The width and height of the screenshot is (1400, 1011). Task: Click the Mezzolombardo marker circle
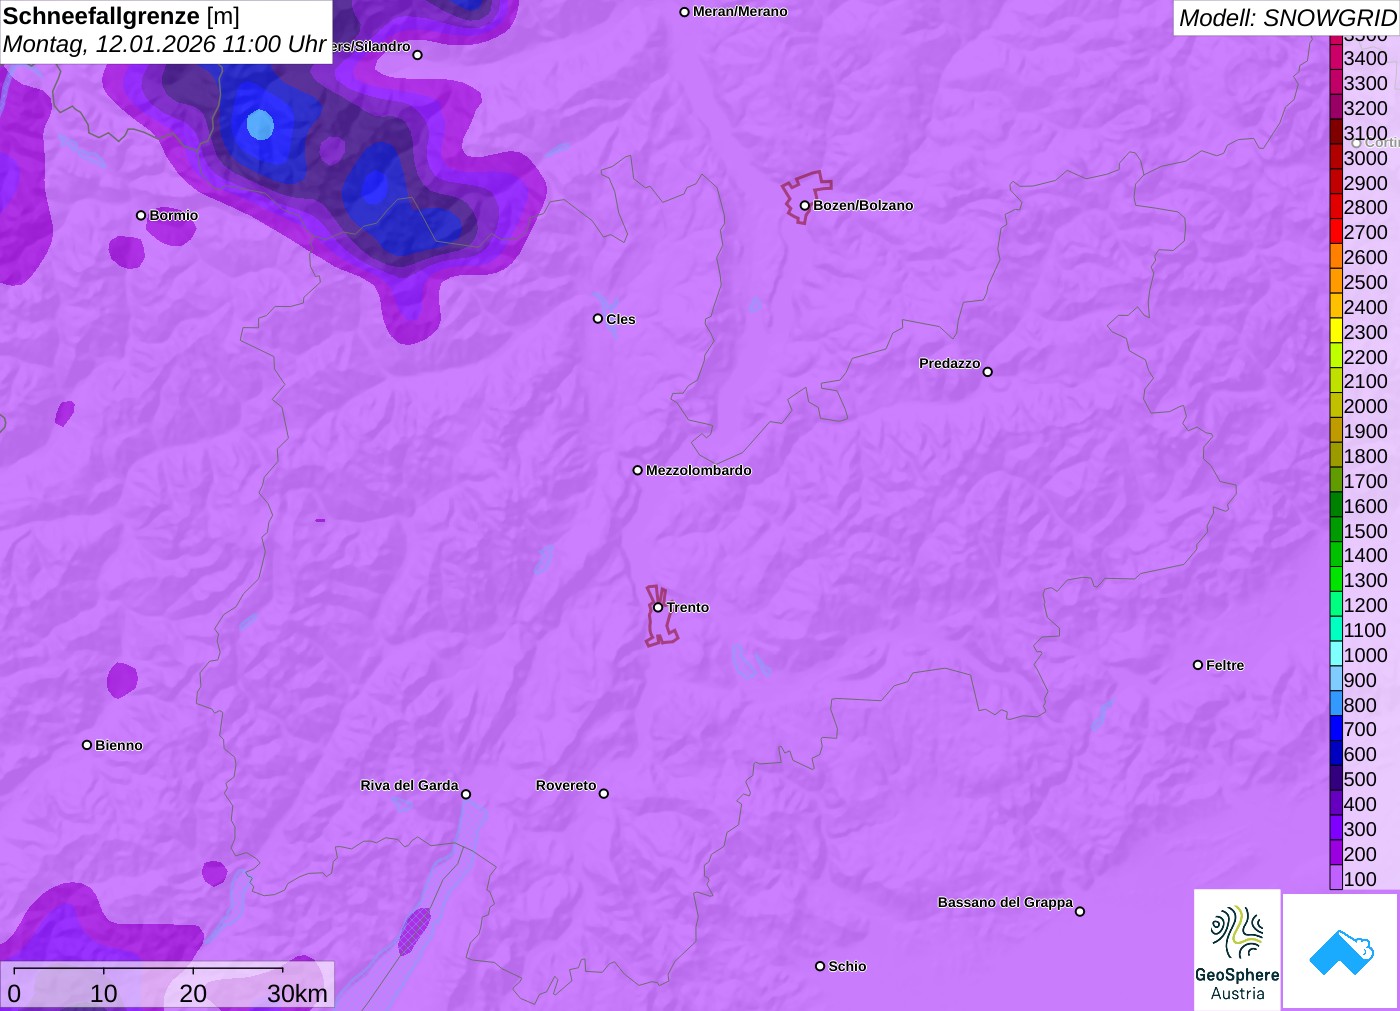pyautogui.click(x=637, y=470)
